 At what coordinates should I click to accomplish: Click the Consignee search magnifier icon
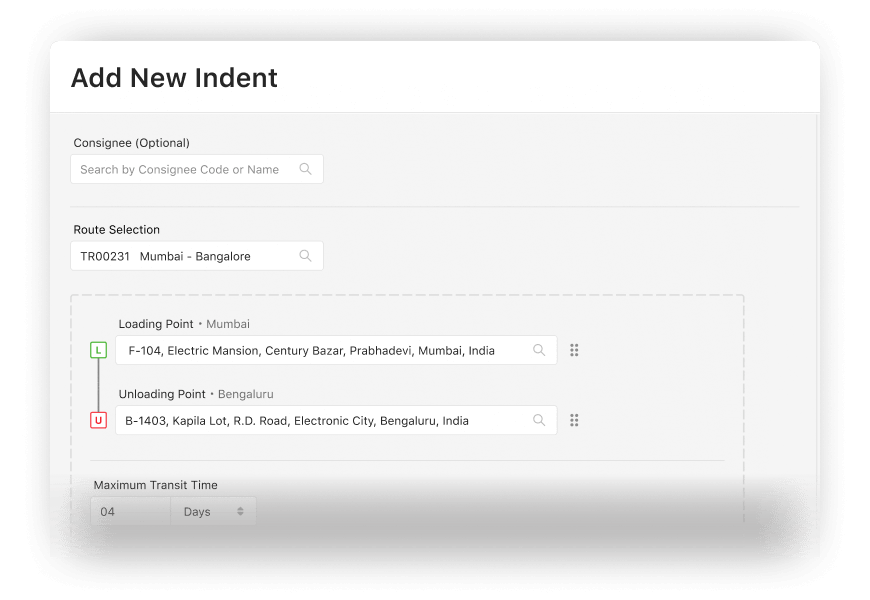[x=305, y=169]
